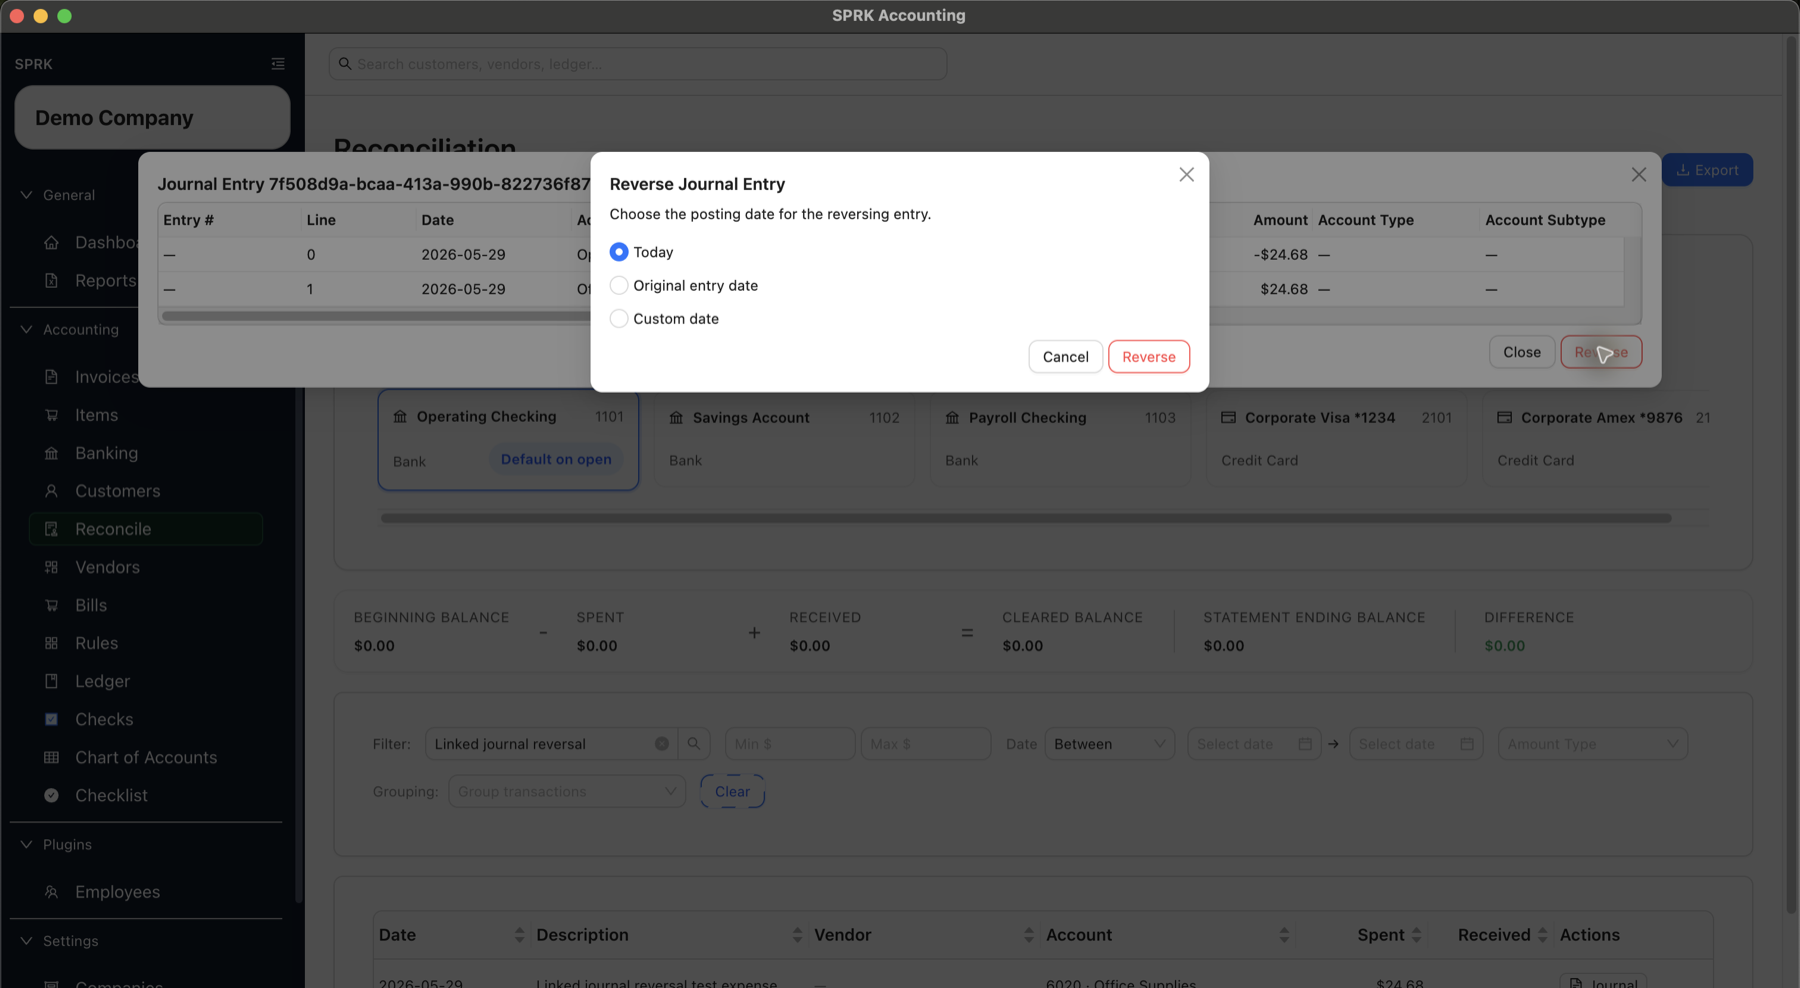This screenshot has width=1800, height=988.
Task: Click the Checks sidebar icon
Action: (51, 719)
